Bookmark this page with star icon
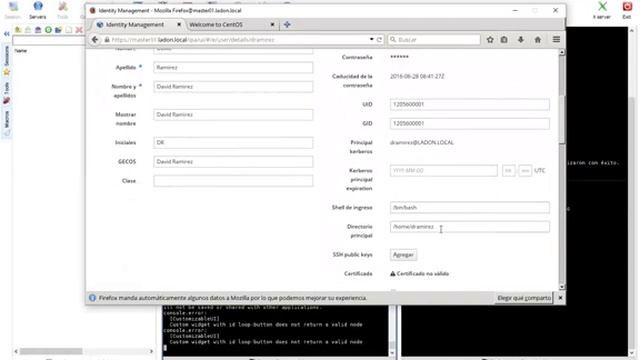Screen dimensions: 640x360 tap(490, 40)
